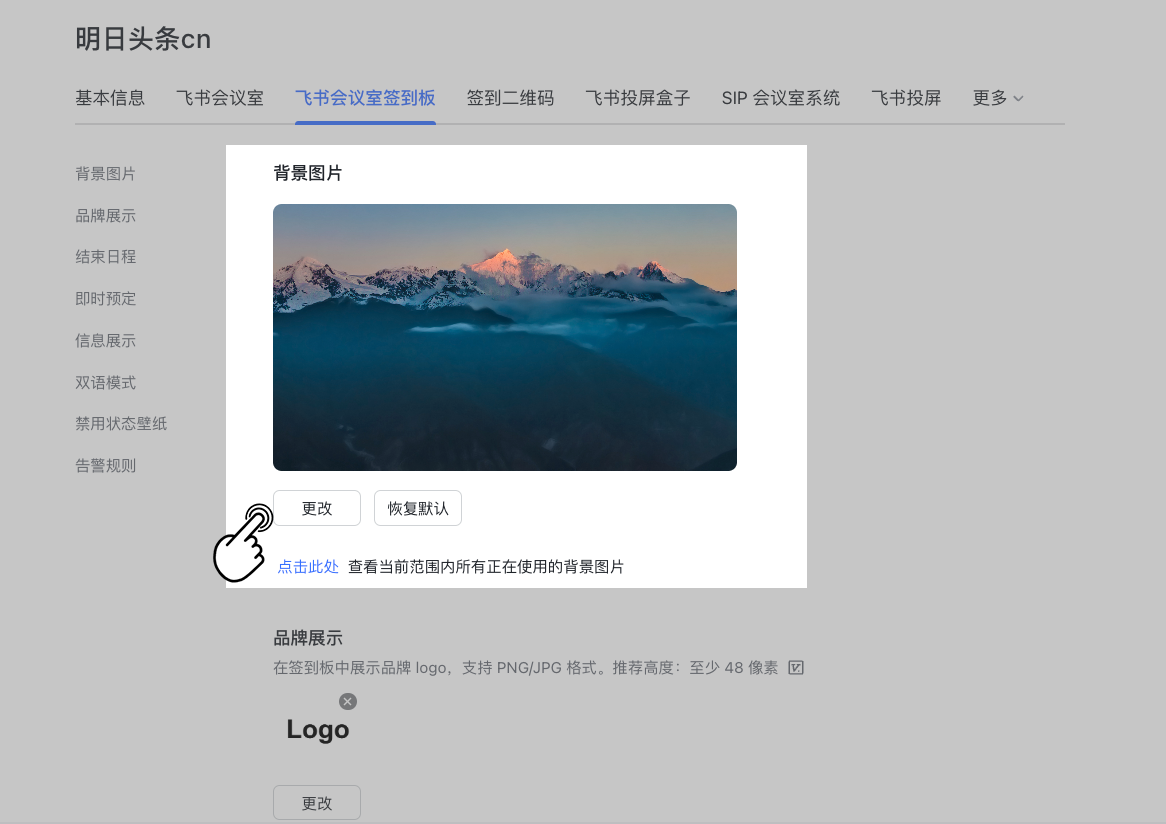Go to 即时预定 section in the sidebar
The height and width of the screenshot is (824, 1166).
[x=106, y=299]
